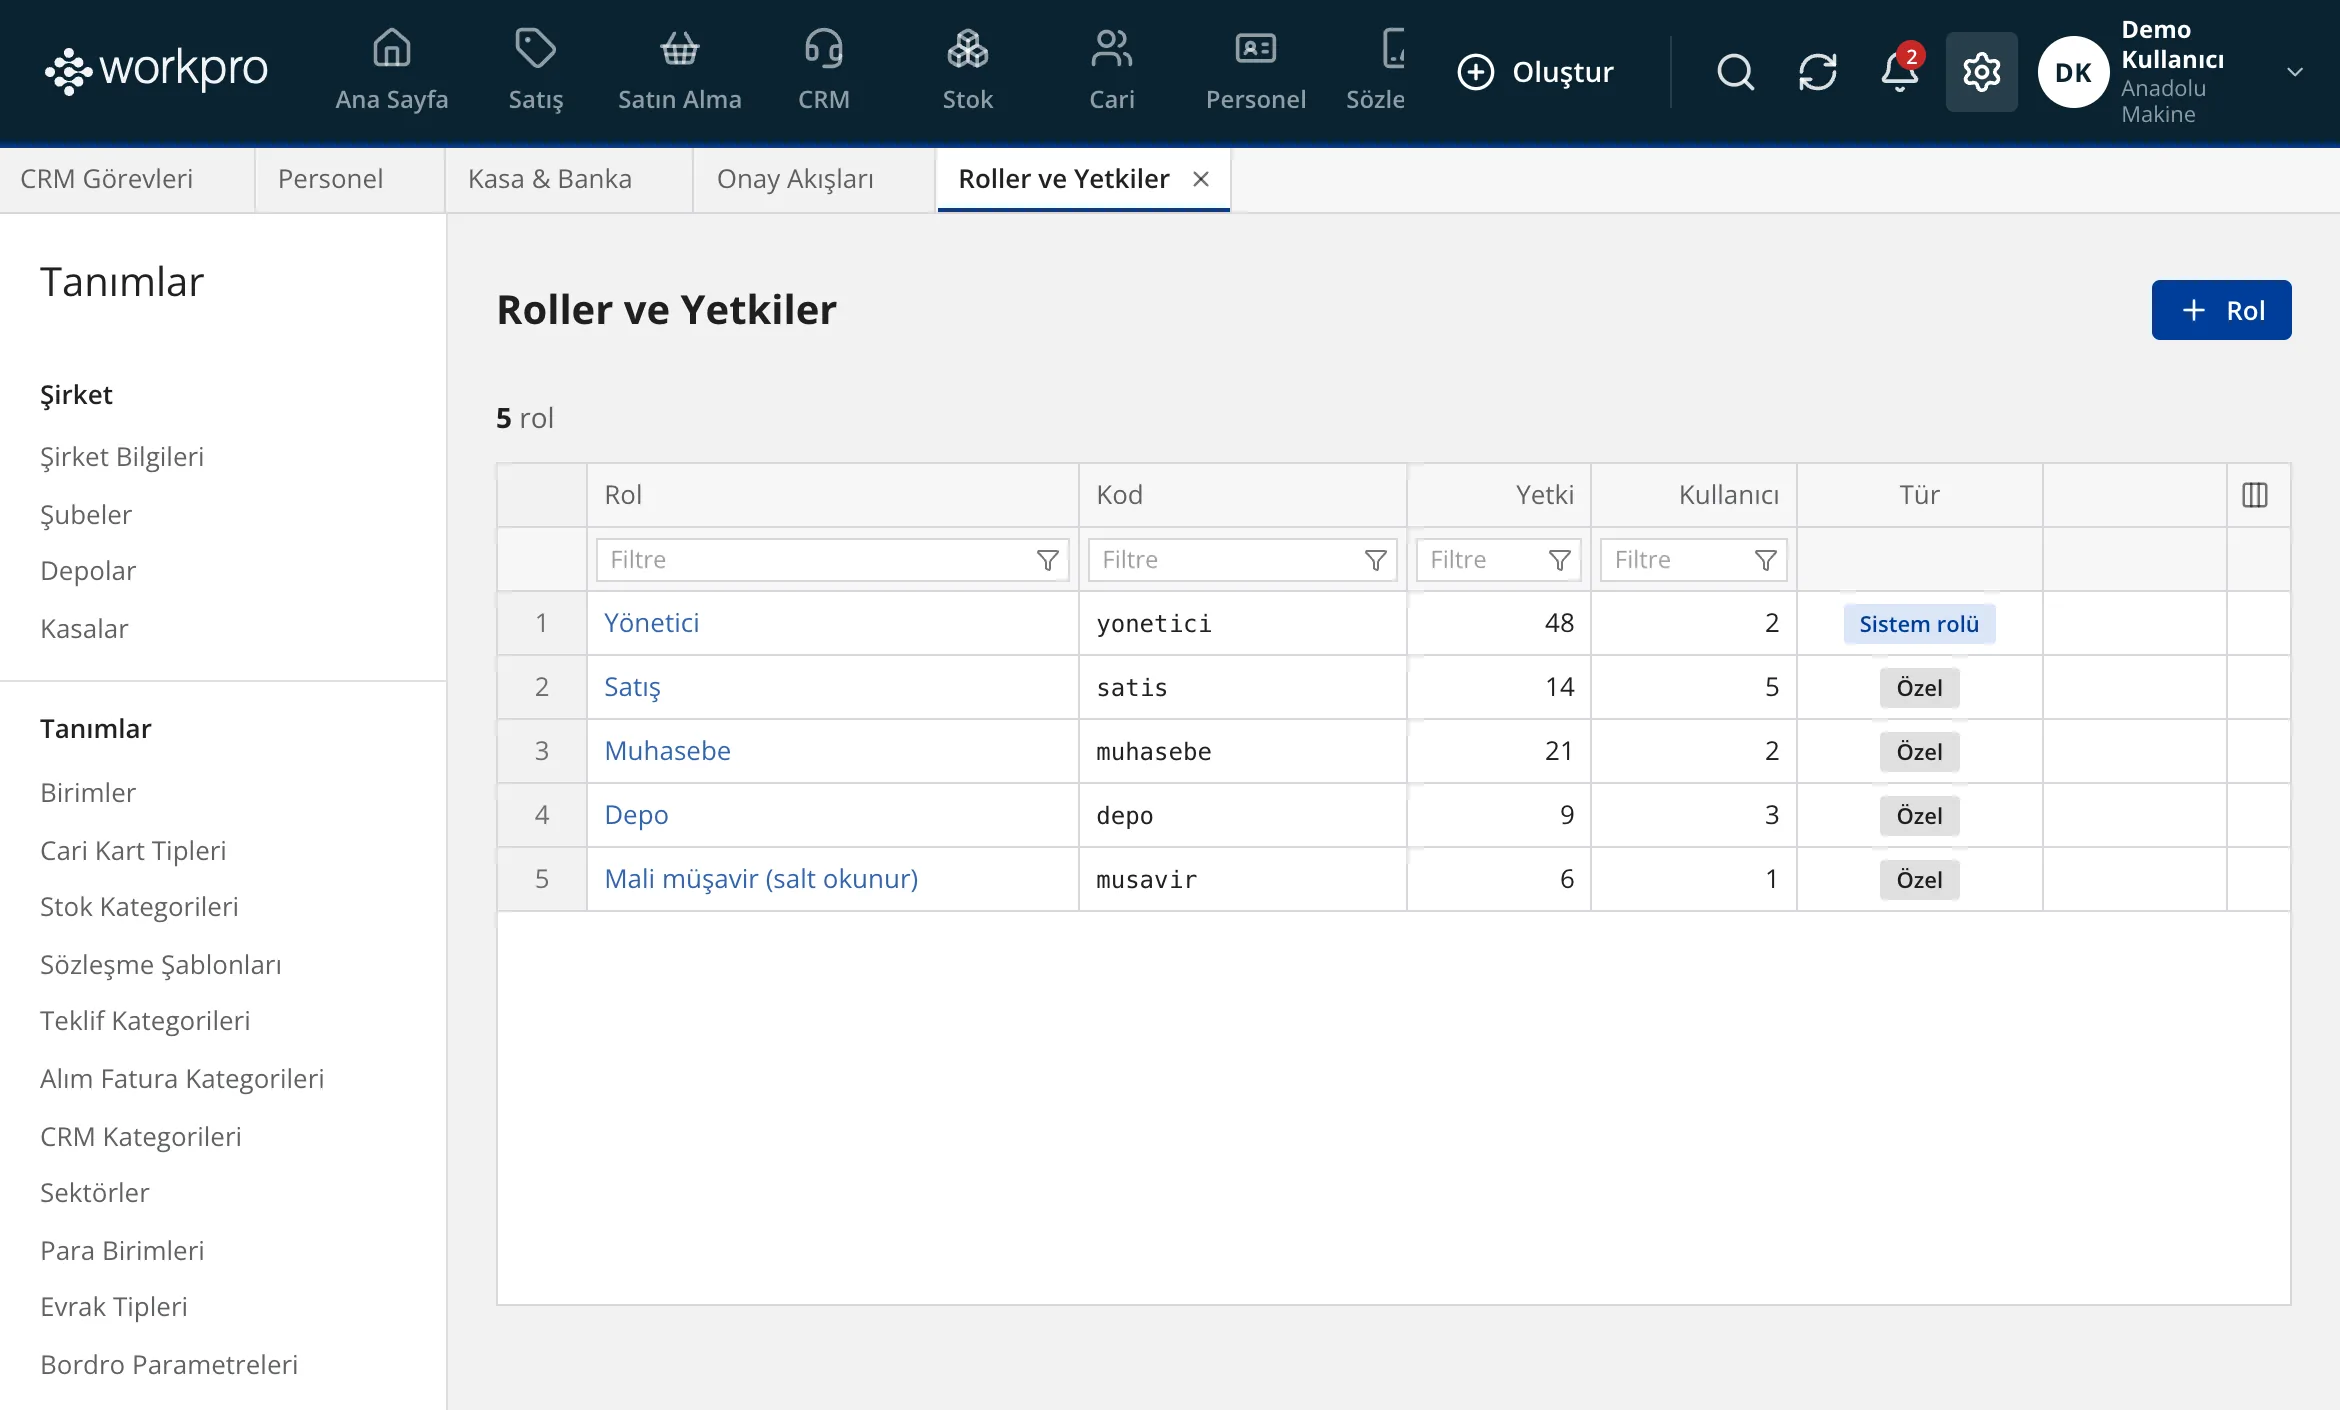
Task: Click the refresh sync icon
Action: coord(1817,72)
